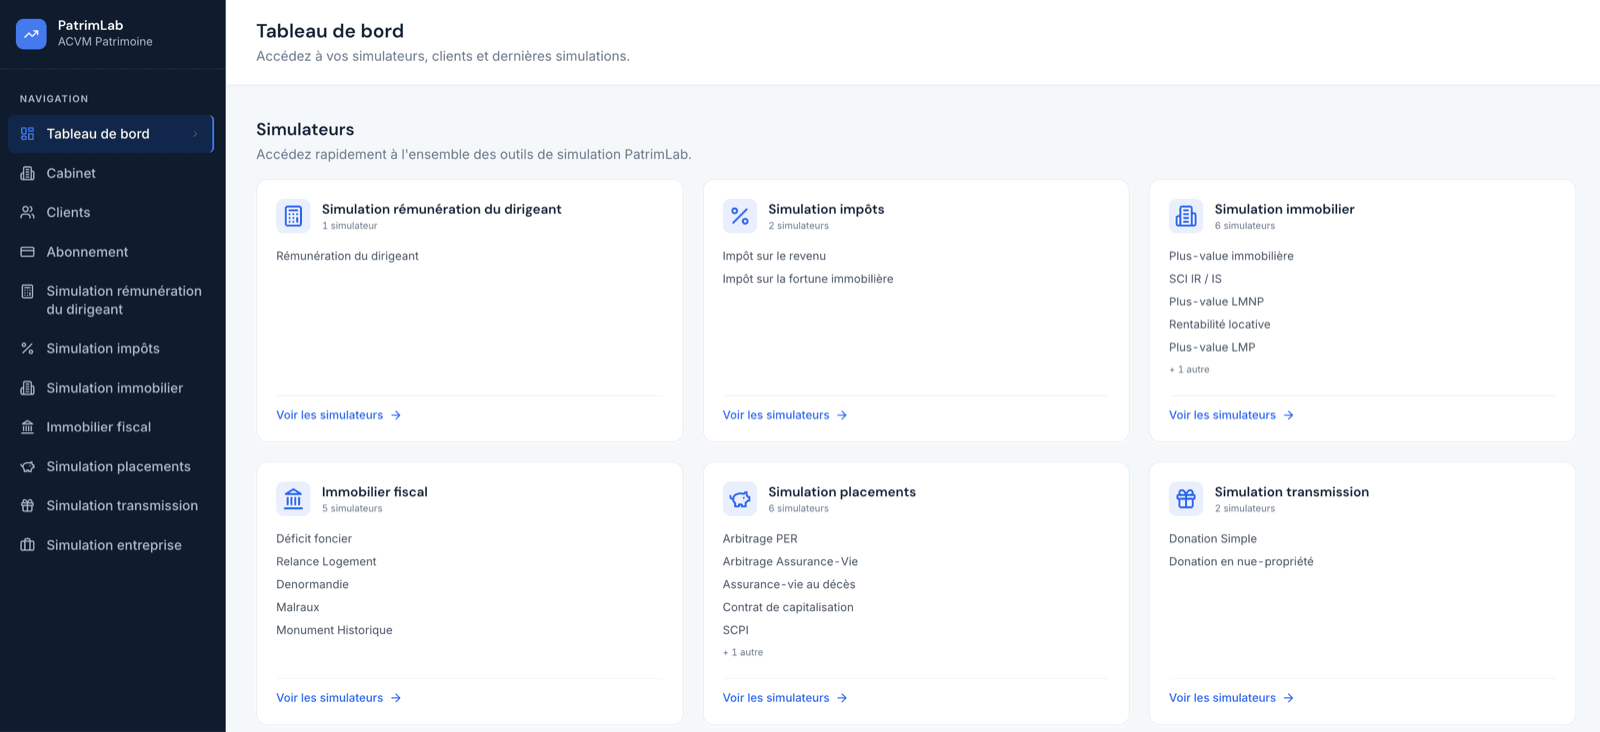Screen dimensions: 1600x732
Task: Open Monument Historique simulator
Action: 334,631
